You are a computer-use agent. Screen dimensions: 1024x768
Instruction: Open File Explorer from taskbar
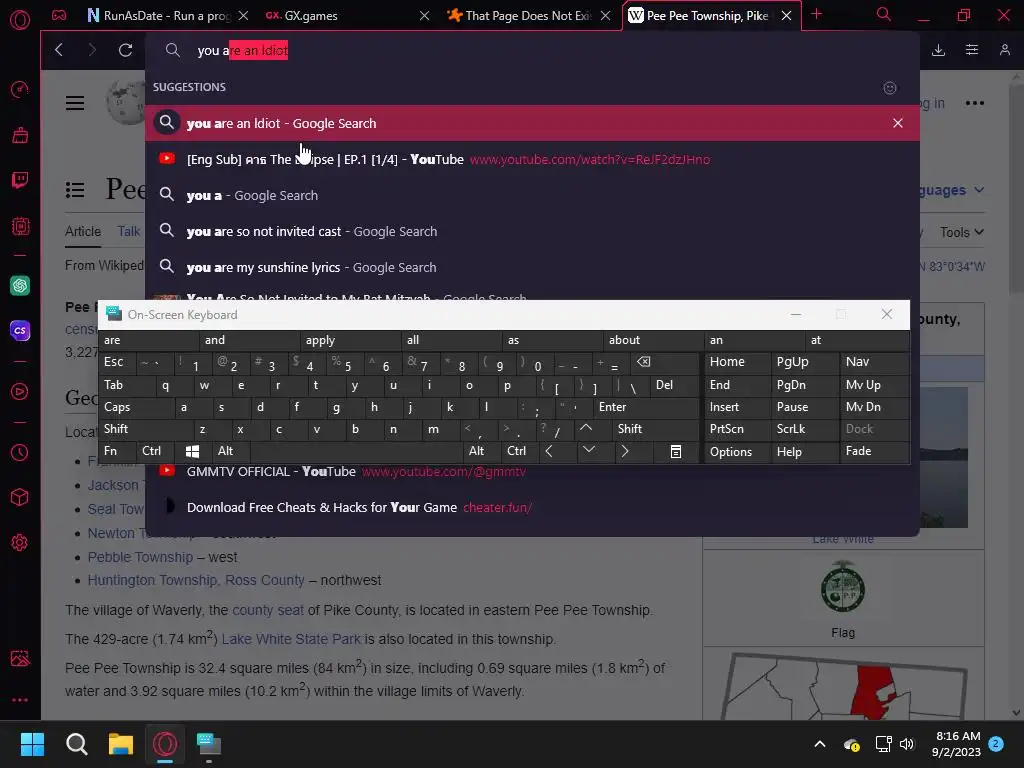tap(121, 744)
